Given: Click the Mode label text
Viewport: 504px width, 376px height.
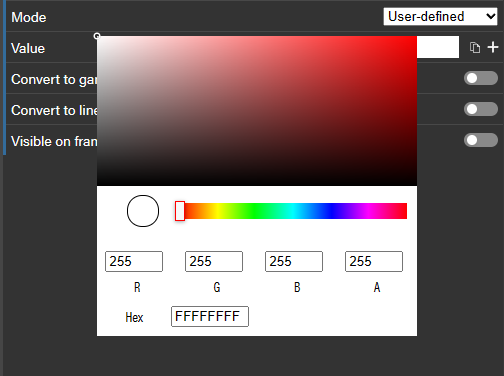Looking at the screenshot, I should pyautogui.click(x=29, y=17).
